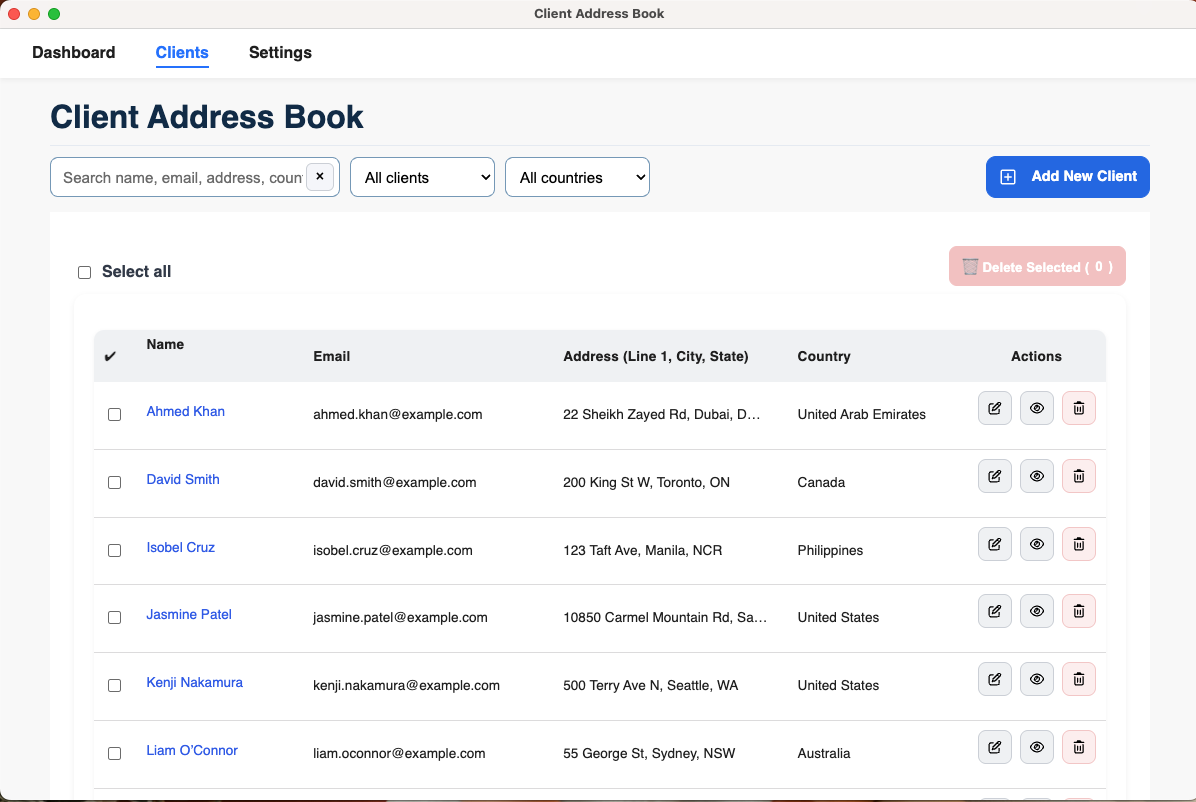Delete Ahmed Khan using trash icon
This screenshot has width=1196, height=802.
tap(1078, 408)
